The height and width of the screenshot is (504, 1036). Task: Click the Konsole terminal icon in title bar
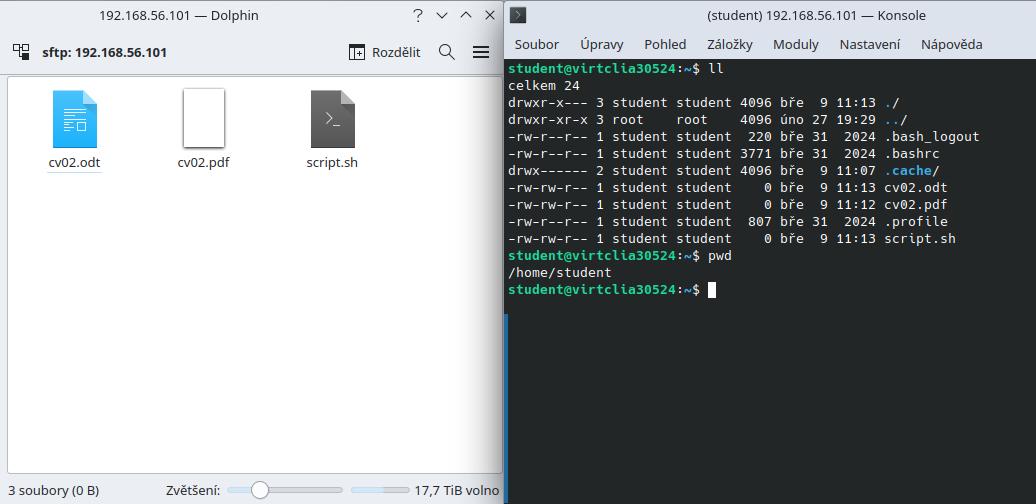coord(518,15)
